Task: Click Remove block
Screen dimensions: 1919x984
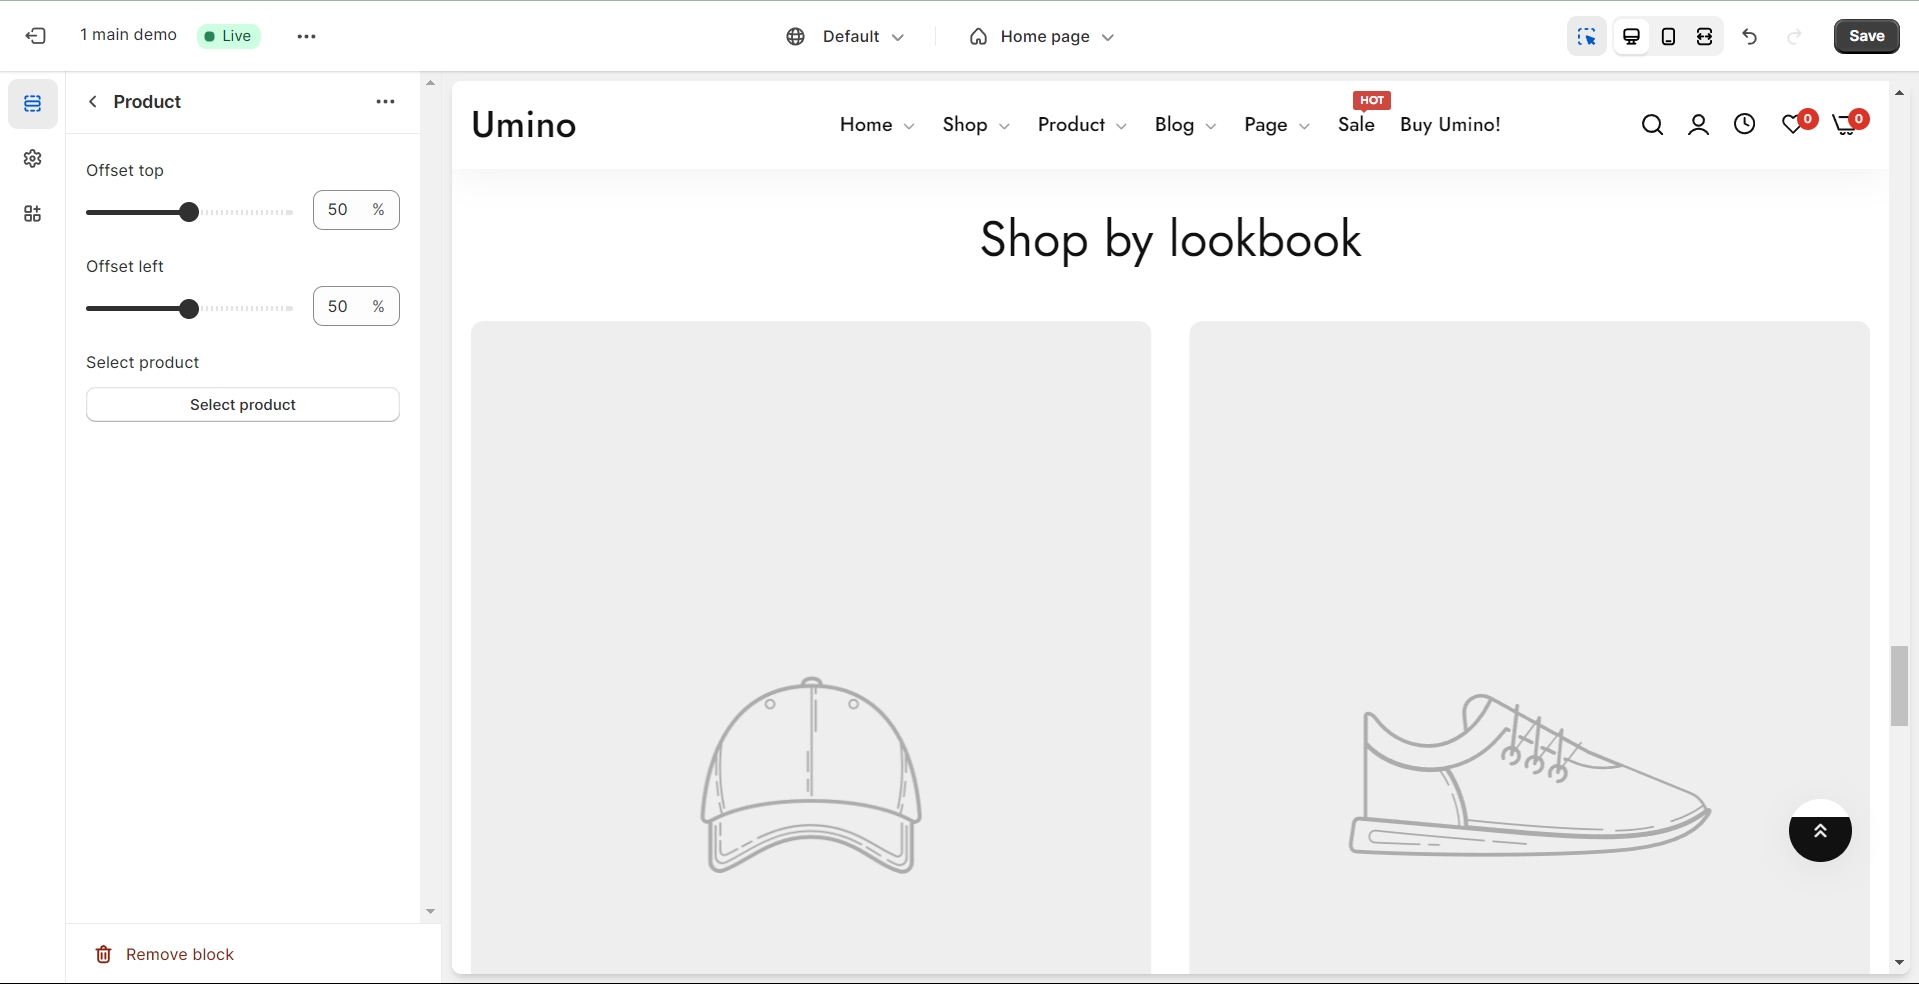Action: pos(165,954)
